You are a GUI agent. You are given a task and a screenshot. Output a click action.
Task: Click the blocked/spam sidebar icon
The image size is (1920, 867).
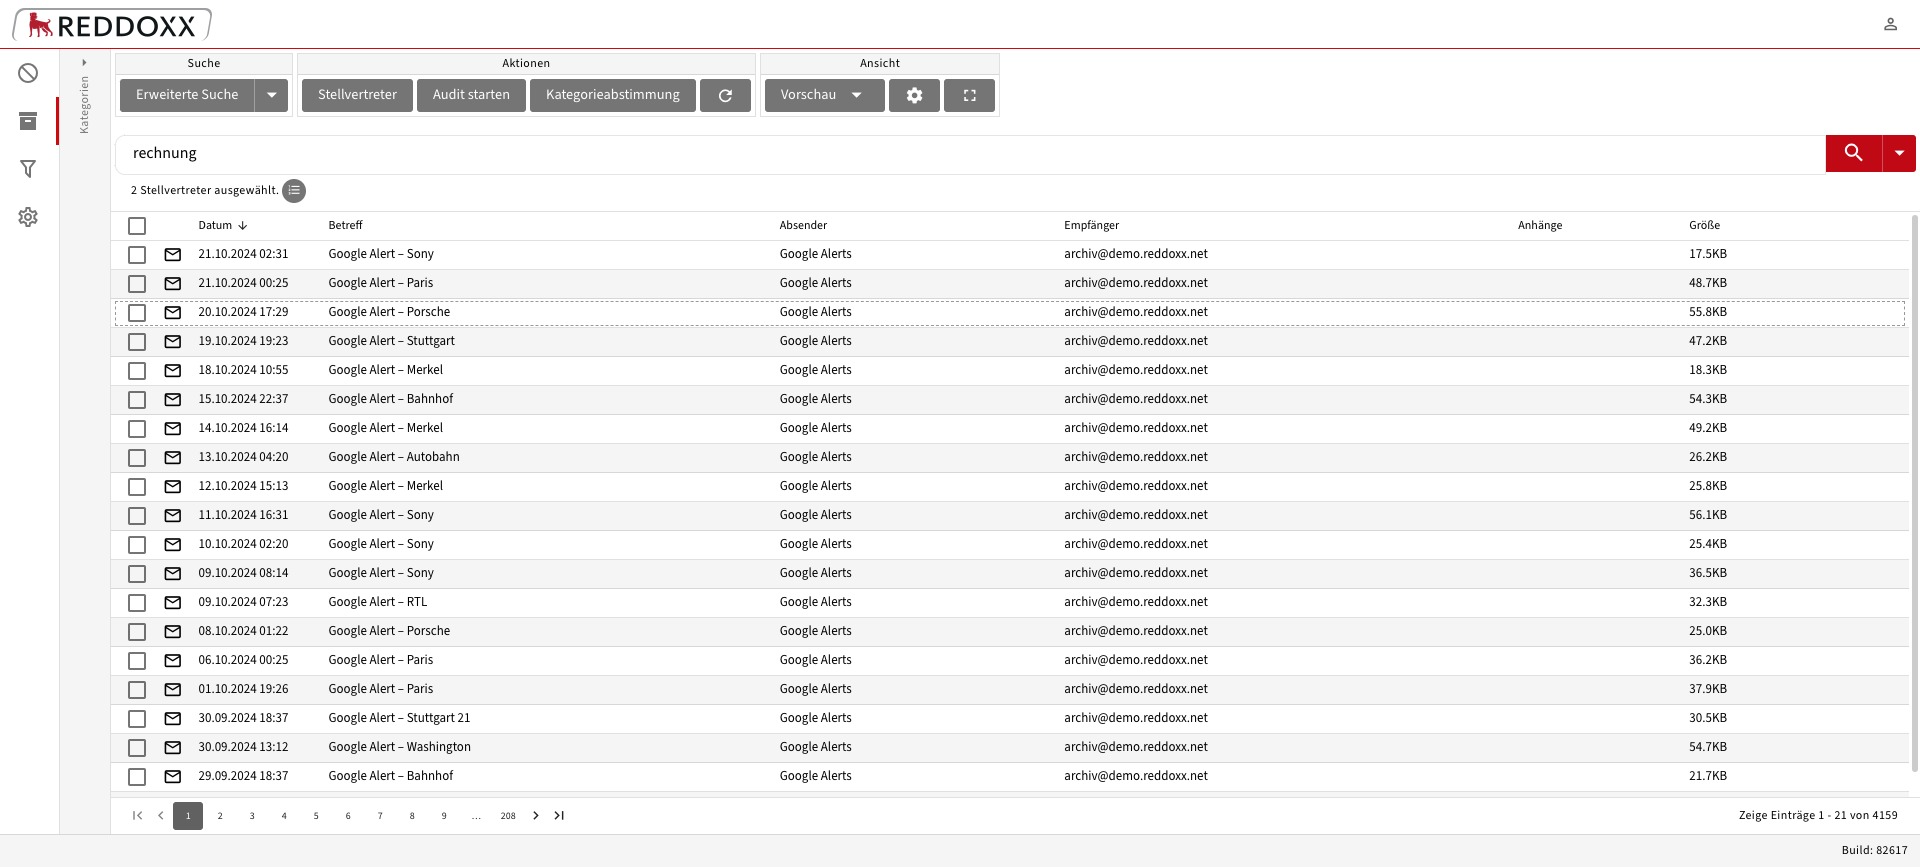click(x=28, y=73)
